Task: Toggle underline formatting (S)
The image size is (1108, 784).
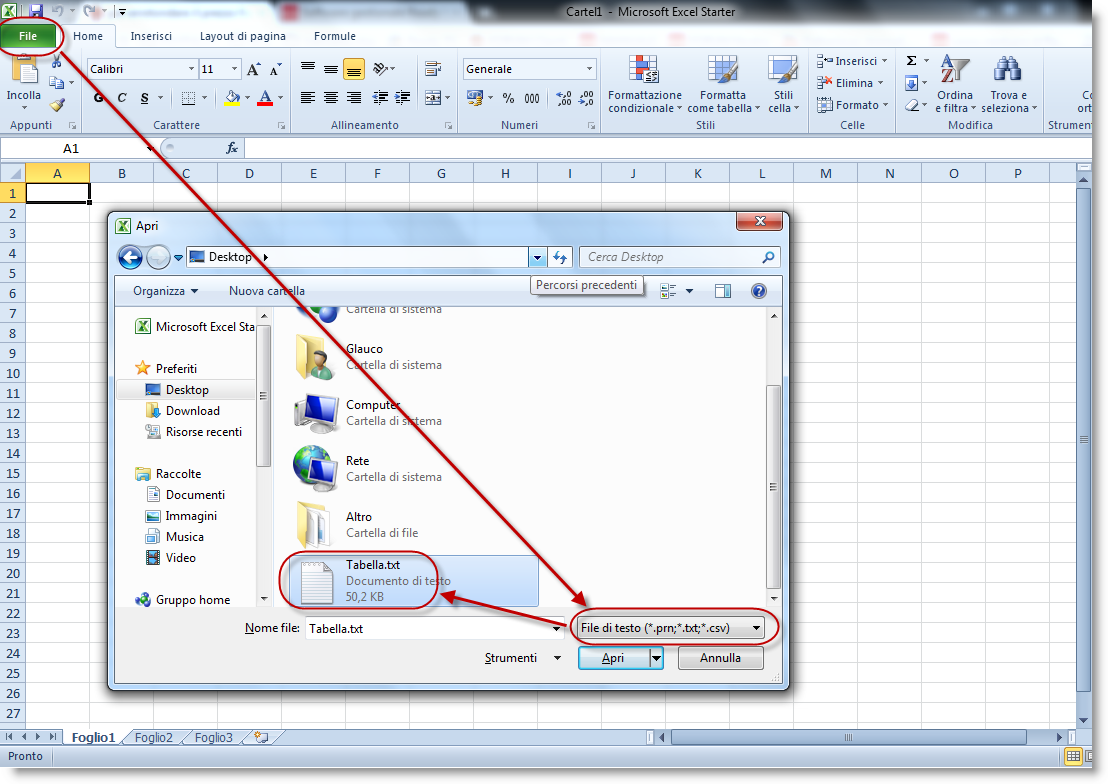Action: click(x=144, y=98)
